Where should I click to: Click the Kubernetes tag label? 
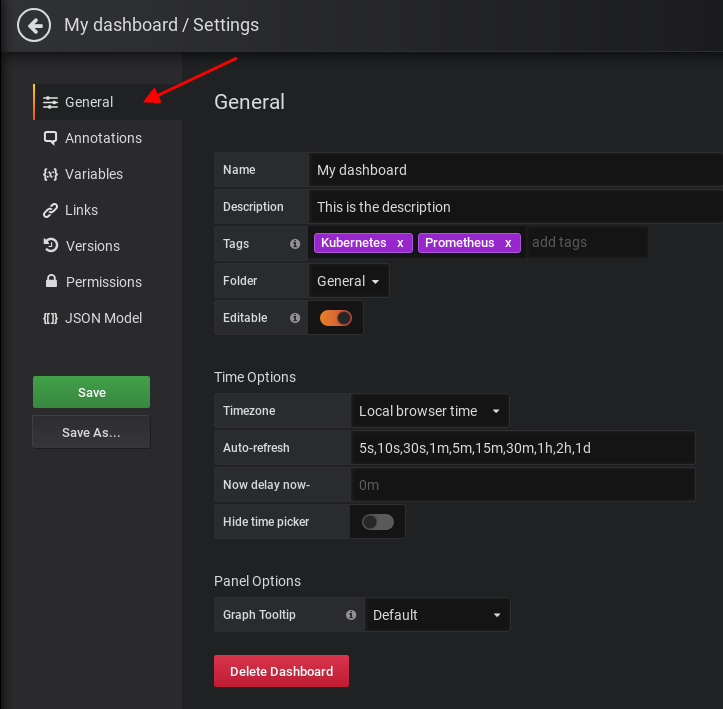click(x=354, y=243)
